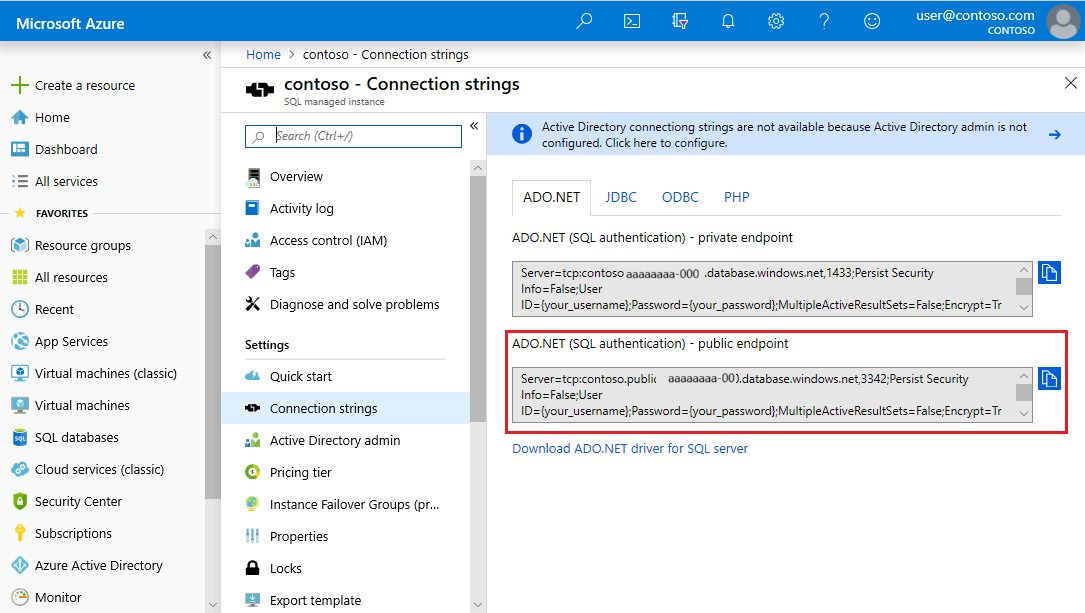Click the feedback smiley icon
Screen dimensions: 1085x613
tap(872, 21)
